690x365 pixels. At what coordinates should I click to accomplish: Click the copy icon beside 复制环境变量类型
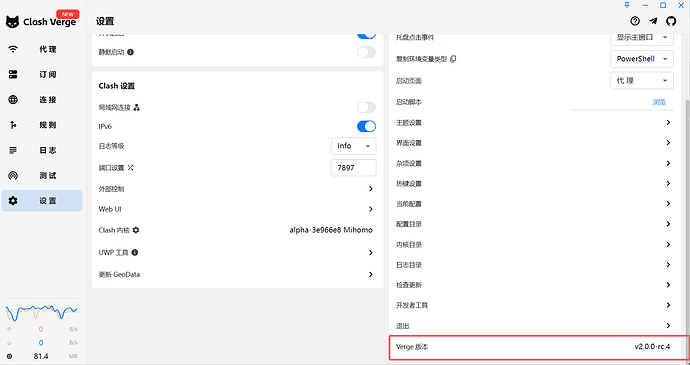click(x=453, y=59)
